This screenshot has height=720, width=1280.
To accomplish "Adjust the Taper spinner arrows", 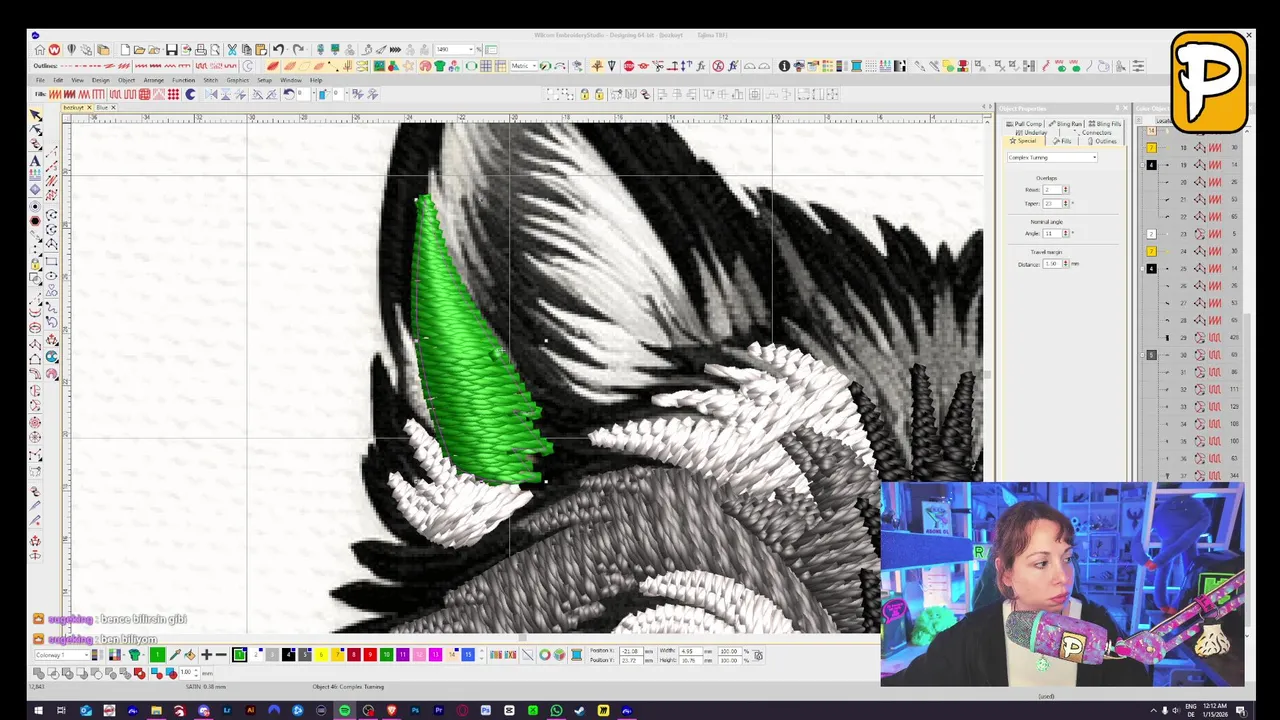I will coord(1065,204).
